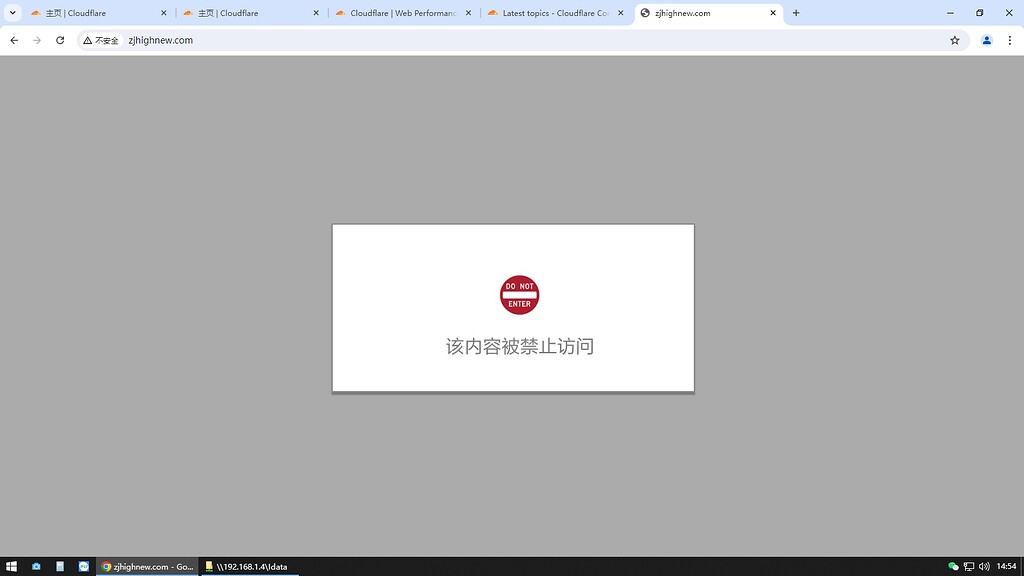This screenshot has height=576, width=1024.
Task: Click the network status tray icon
Action: (x=969, y=566)
